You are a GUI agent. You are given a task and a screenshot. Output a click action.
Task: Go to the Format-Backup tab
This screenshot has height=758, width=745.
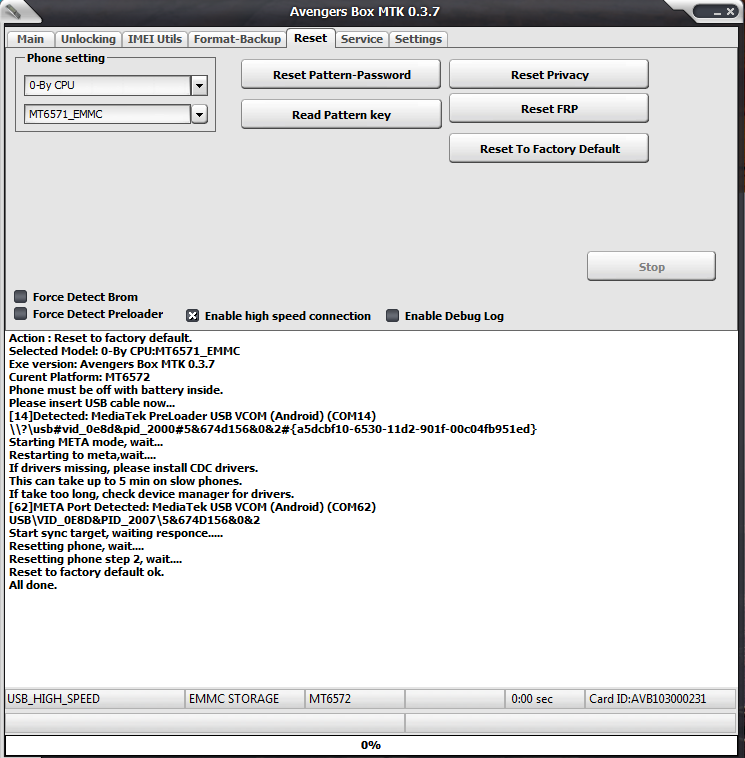coord(237,39)
